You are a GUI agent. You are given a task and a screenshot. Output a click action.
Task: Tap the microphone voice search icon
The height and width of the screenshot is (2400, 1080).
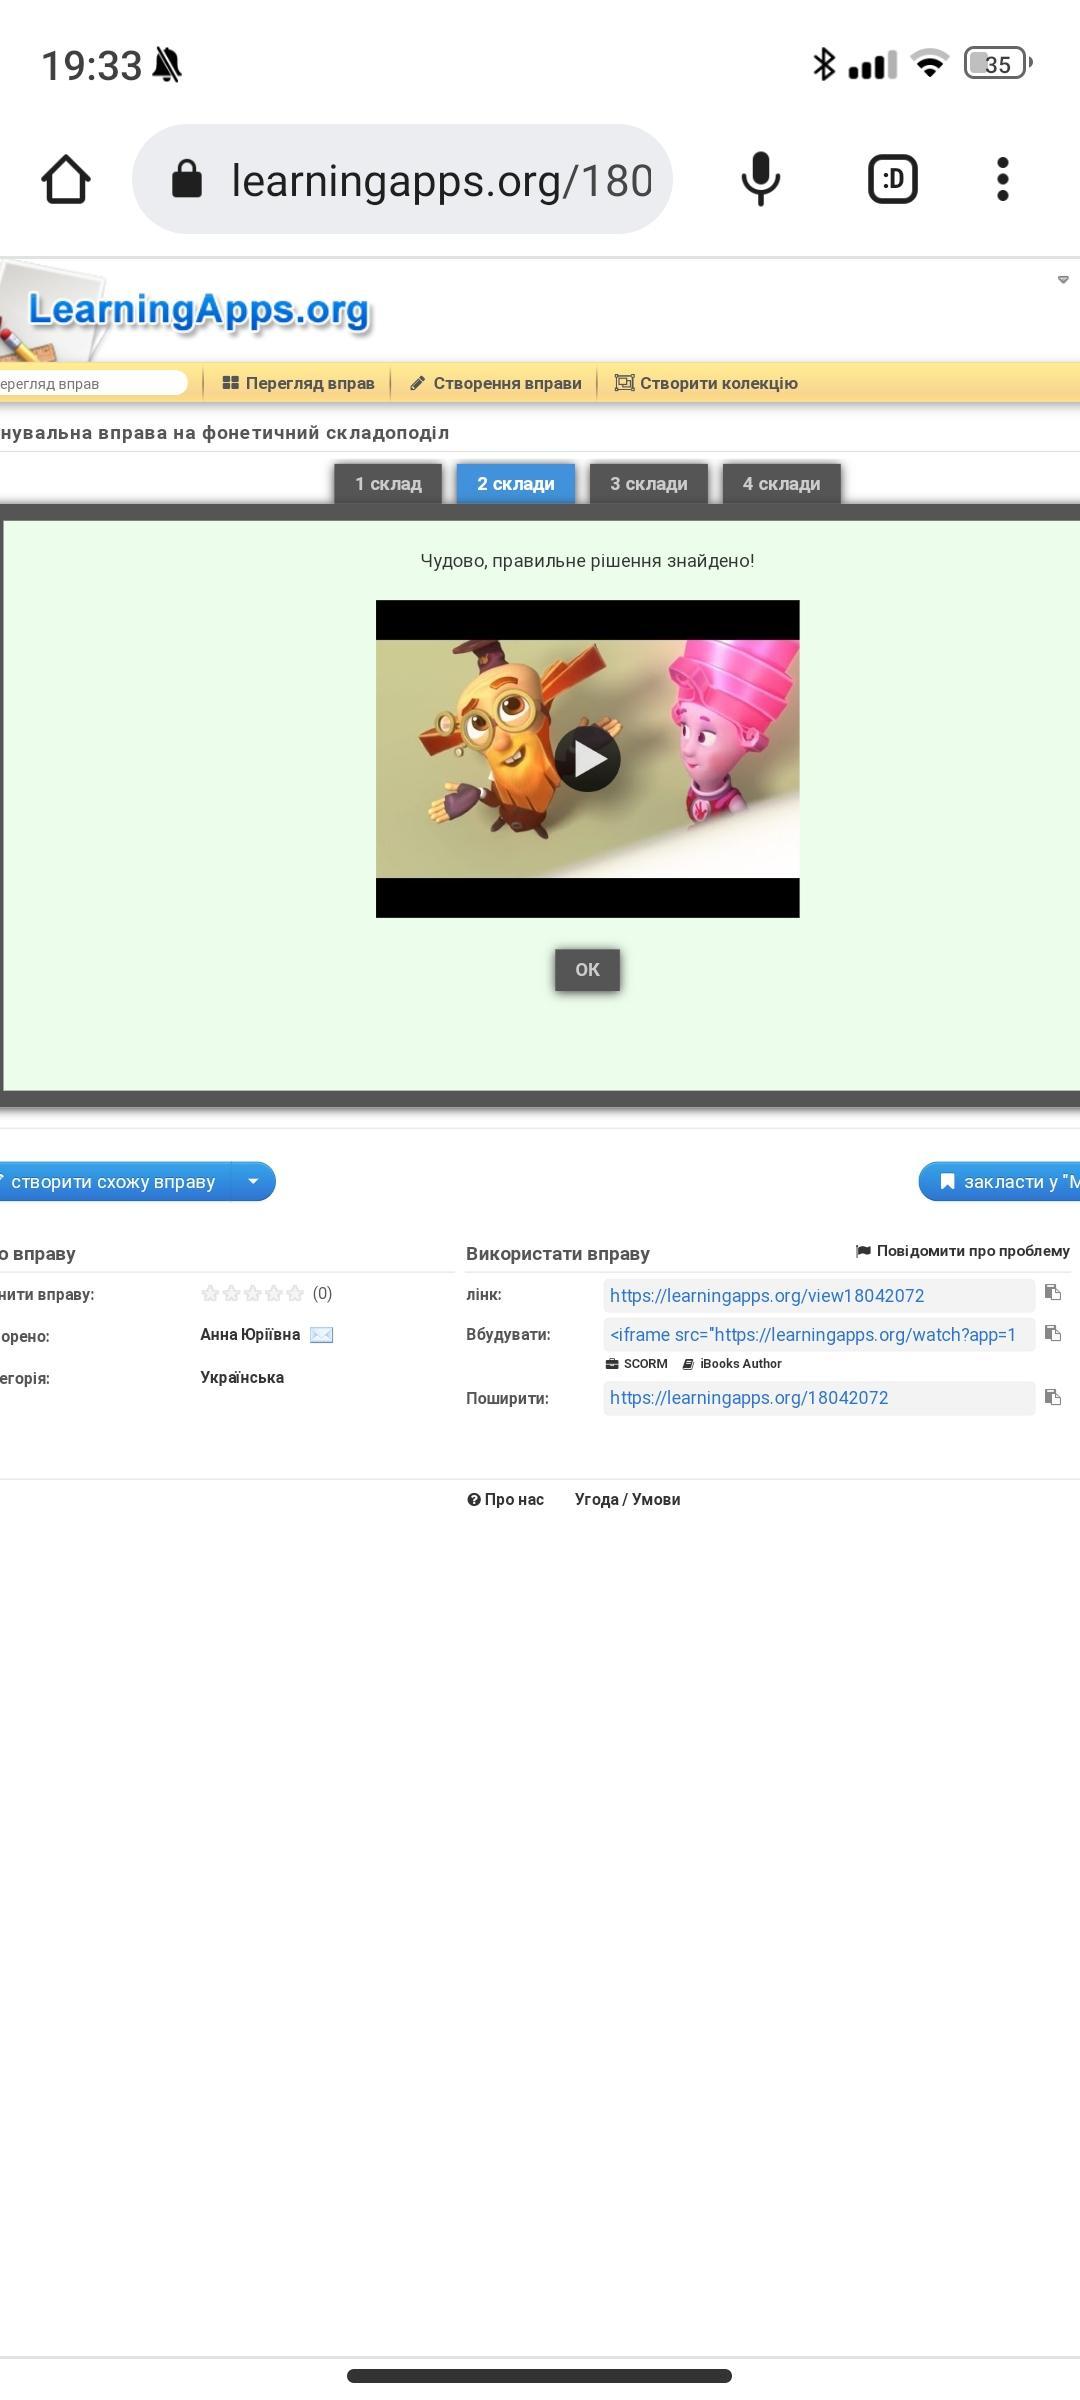[761, 180]
